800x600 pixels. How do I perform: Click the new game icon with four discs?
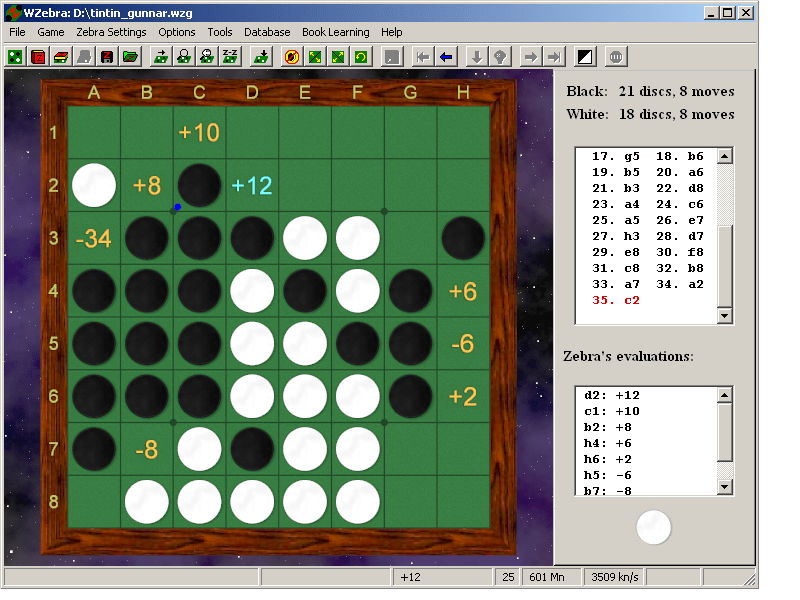tap(15, 57)
